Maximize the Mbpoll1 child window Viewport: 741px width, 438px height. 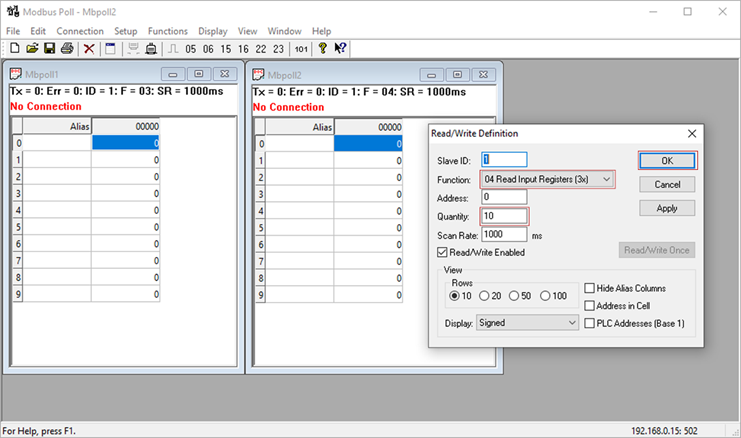coord(199,74)
